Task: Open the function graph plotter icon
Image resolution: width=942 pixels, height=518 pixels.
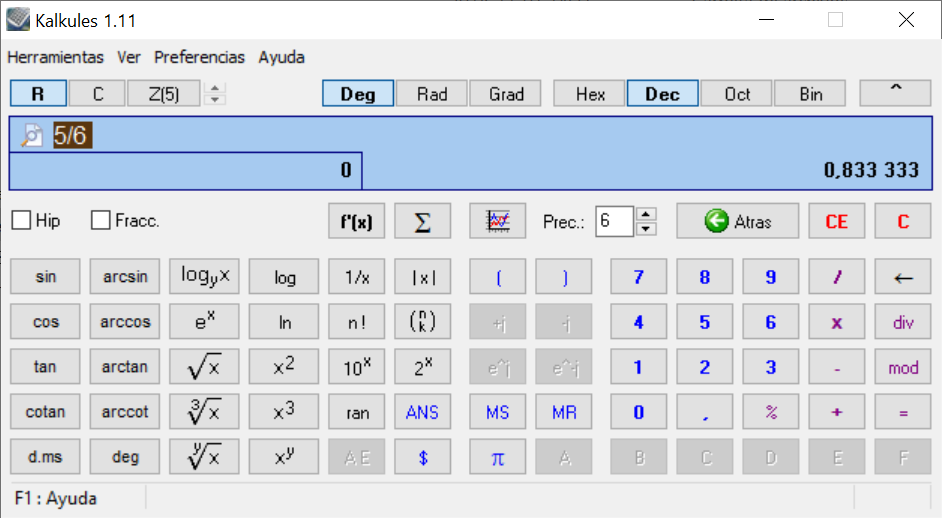Action: (498, 221)
